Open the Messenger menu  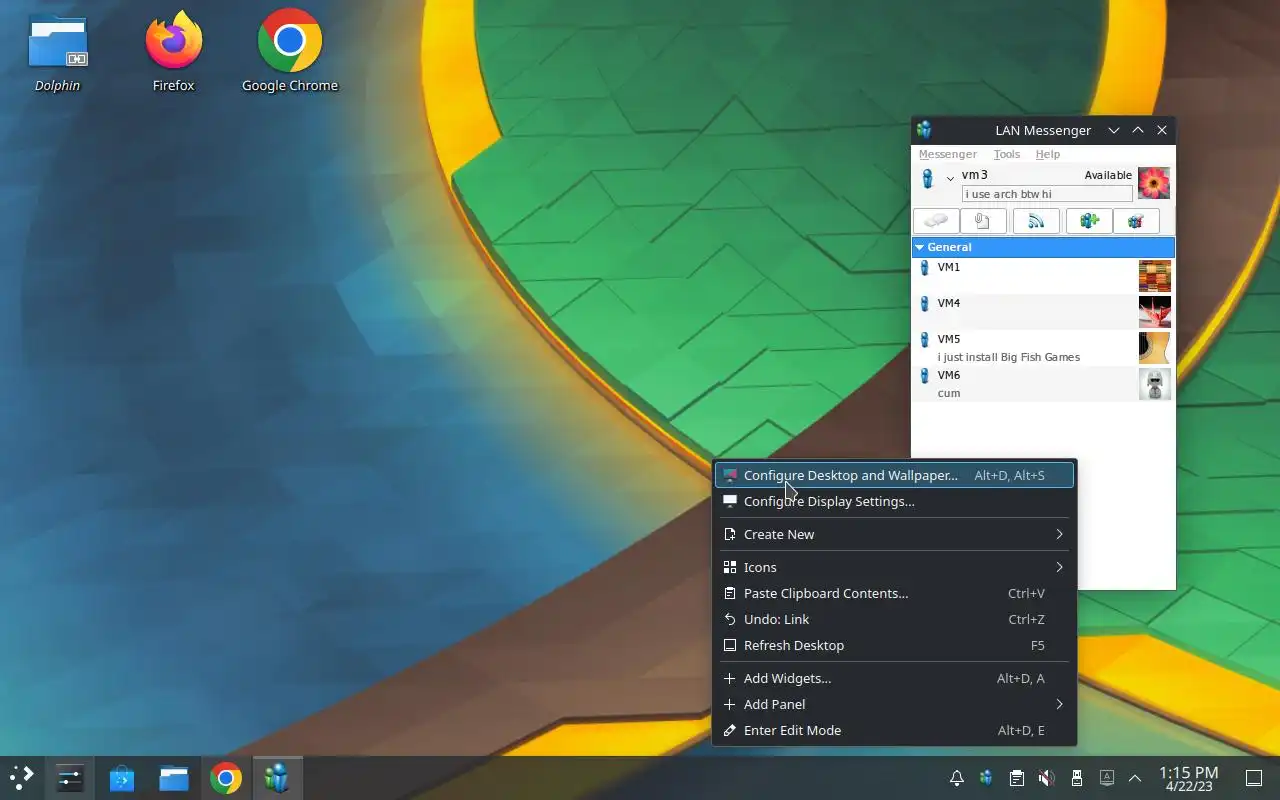click(947, 154)
